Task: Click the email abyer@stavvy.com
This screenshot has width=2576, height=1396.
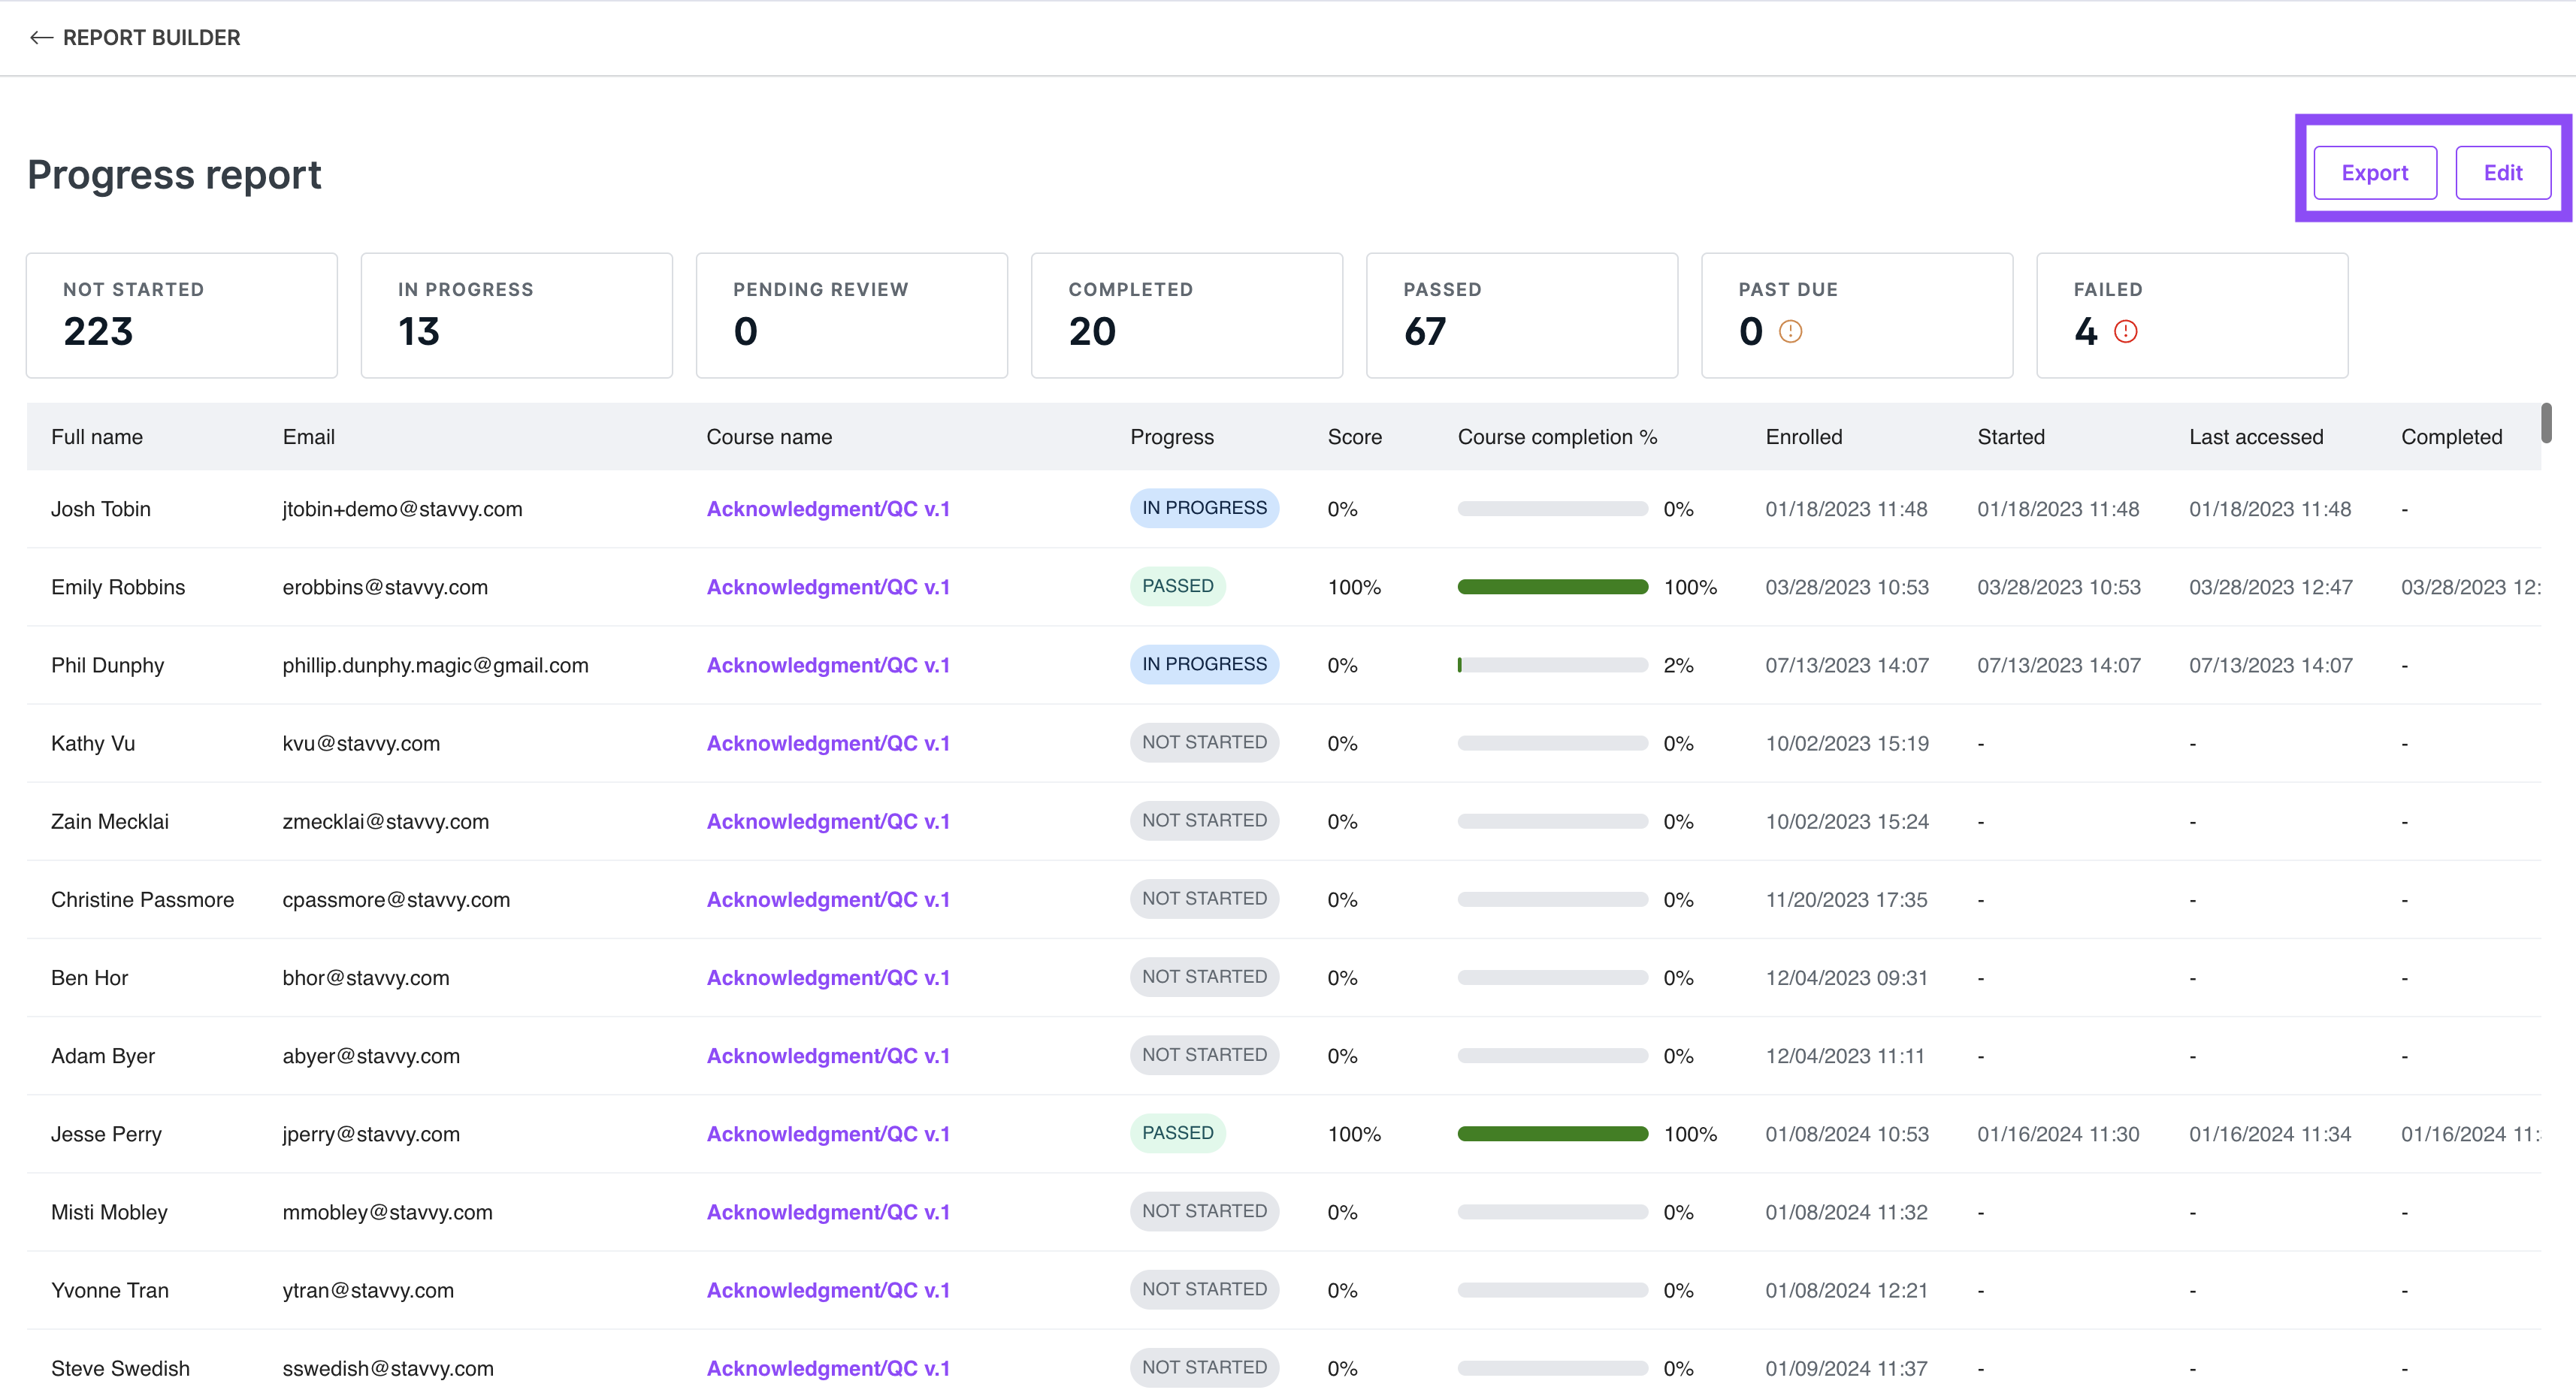Action: (x=371, y=1055)
